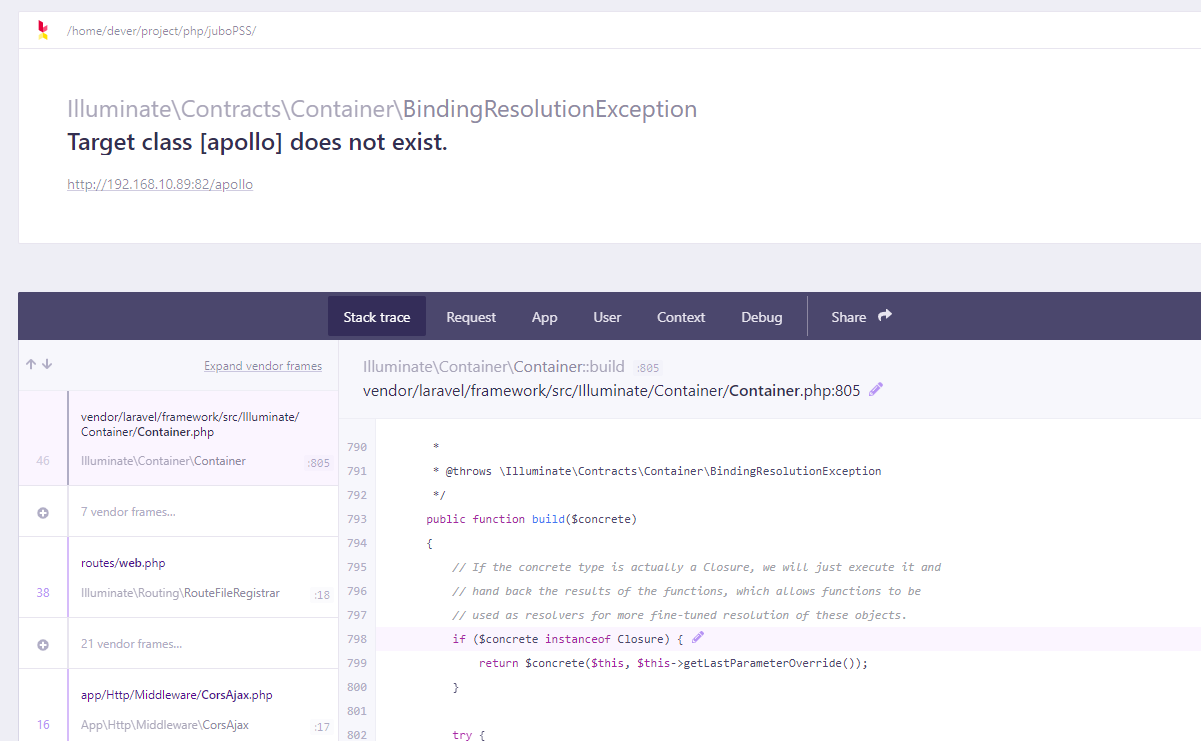Open the http://192.168.10.89:82/apollo link
Screen dimensions: 1201x741
(x=159, y=184)
